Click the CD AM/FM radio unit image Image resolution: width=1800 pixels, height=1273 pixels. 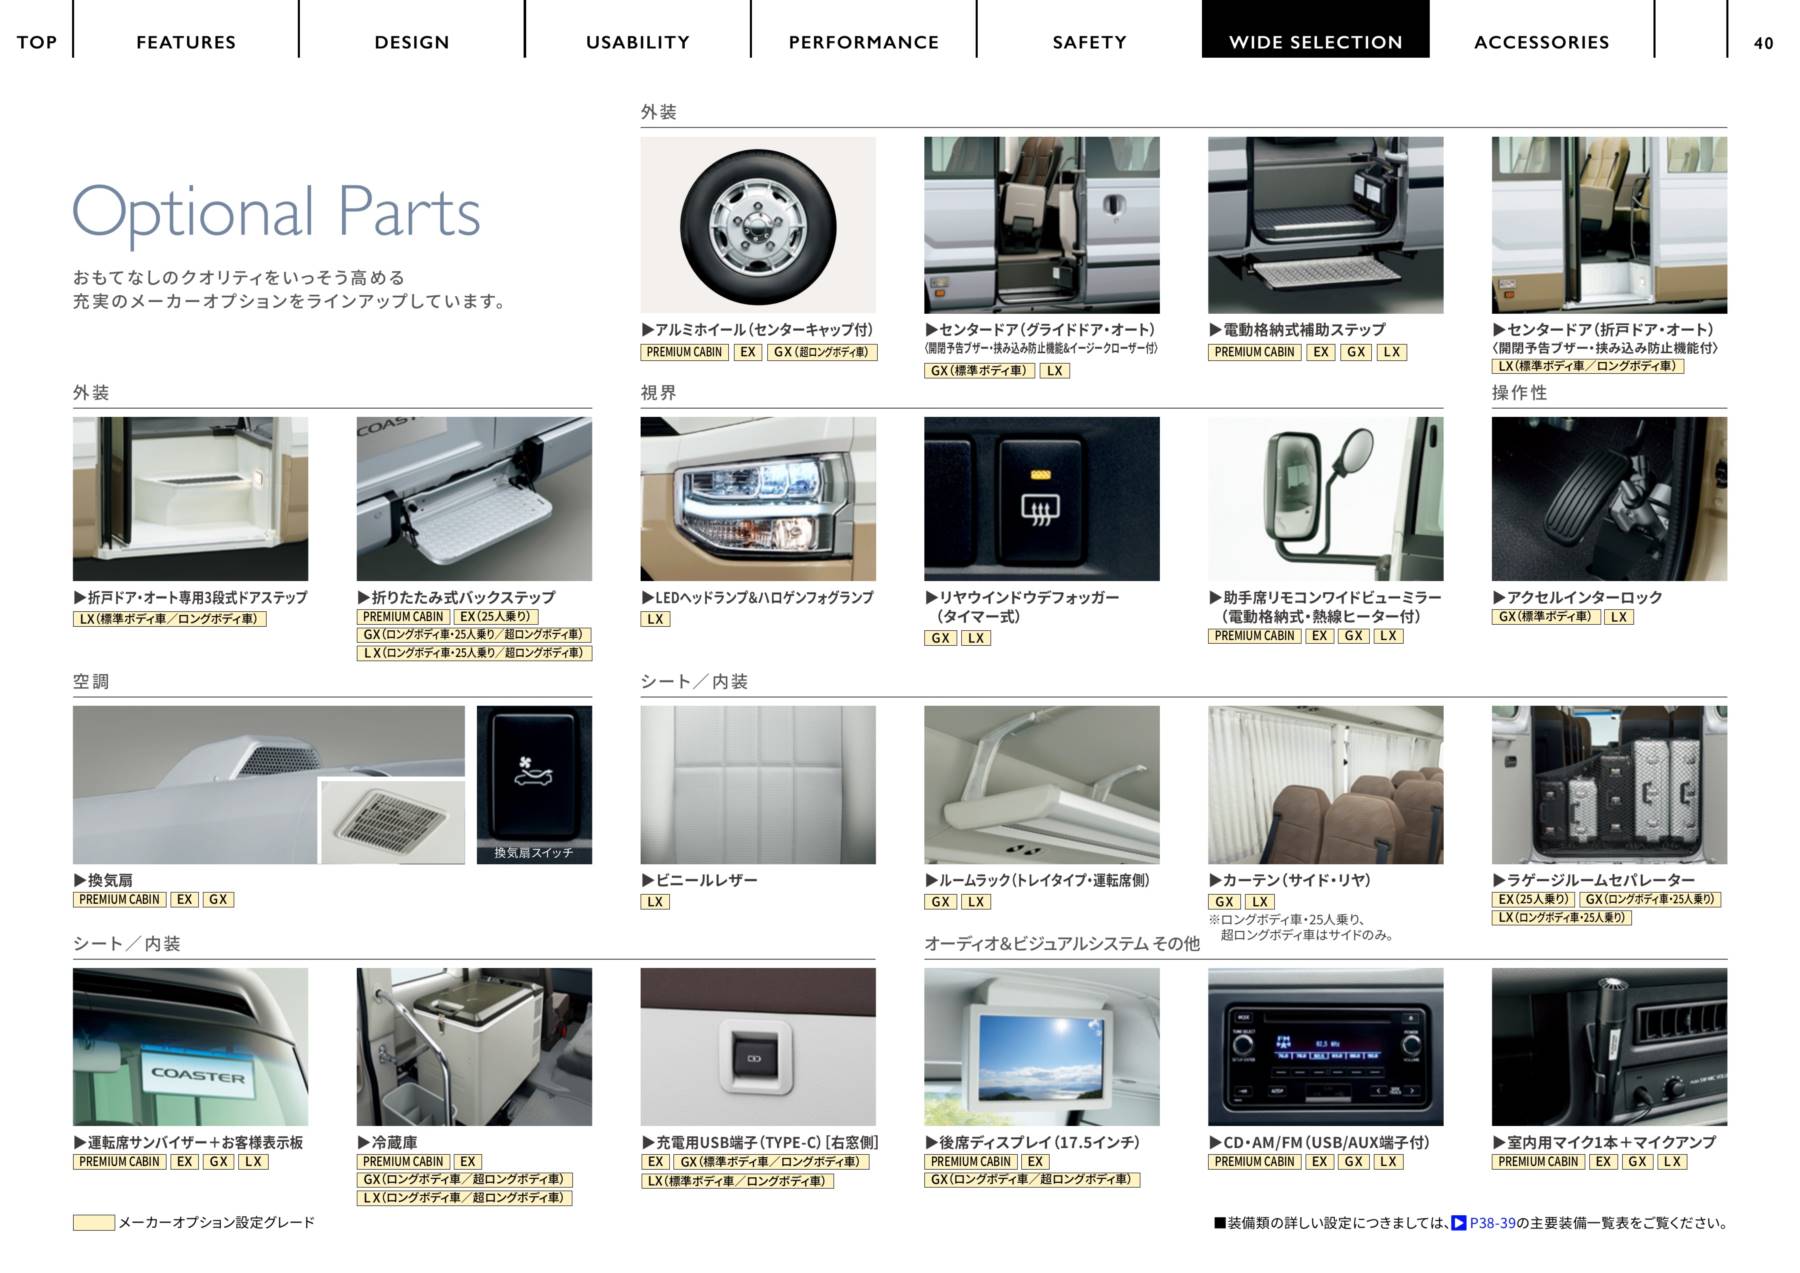pos(1325,1046)
